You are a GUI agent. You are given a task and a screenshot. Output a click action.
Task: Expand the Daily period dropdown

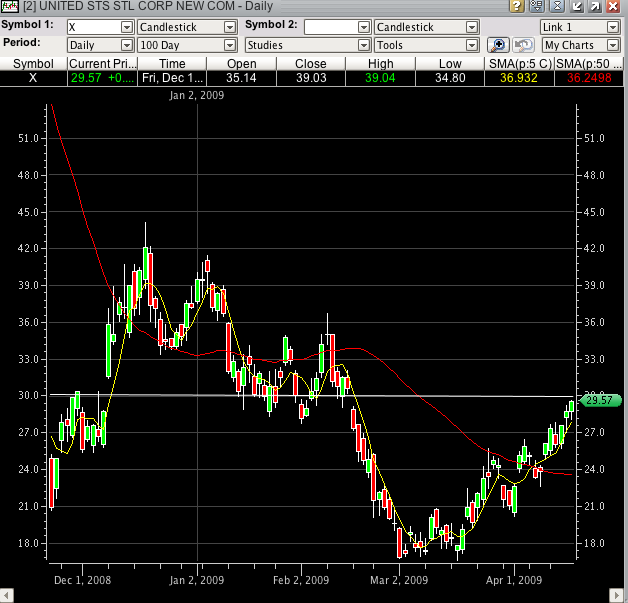[x=126, y=45]
